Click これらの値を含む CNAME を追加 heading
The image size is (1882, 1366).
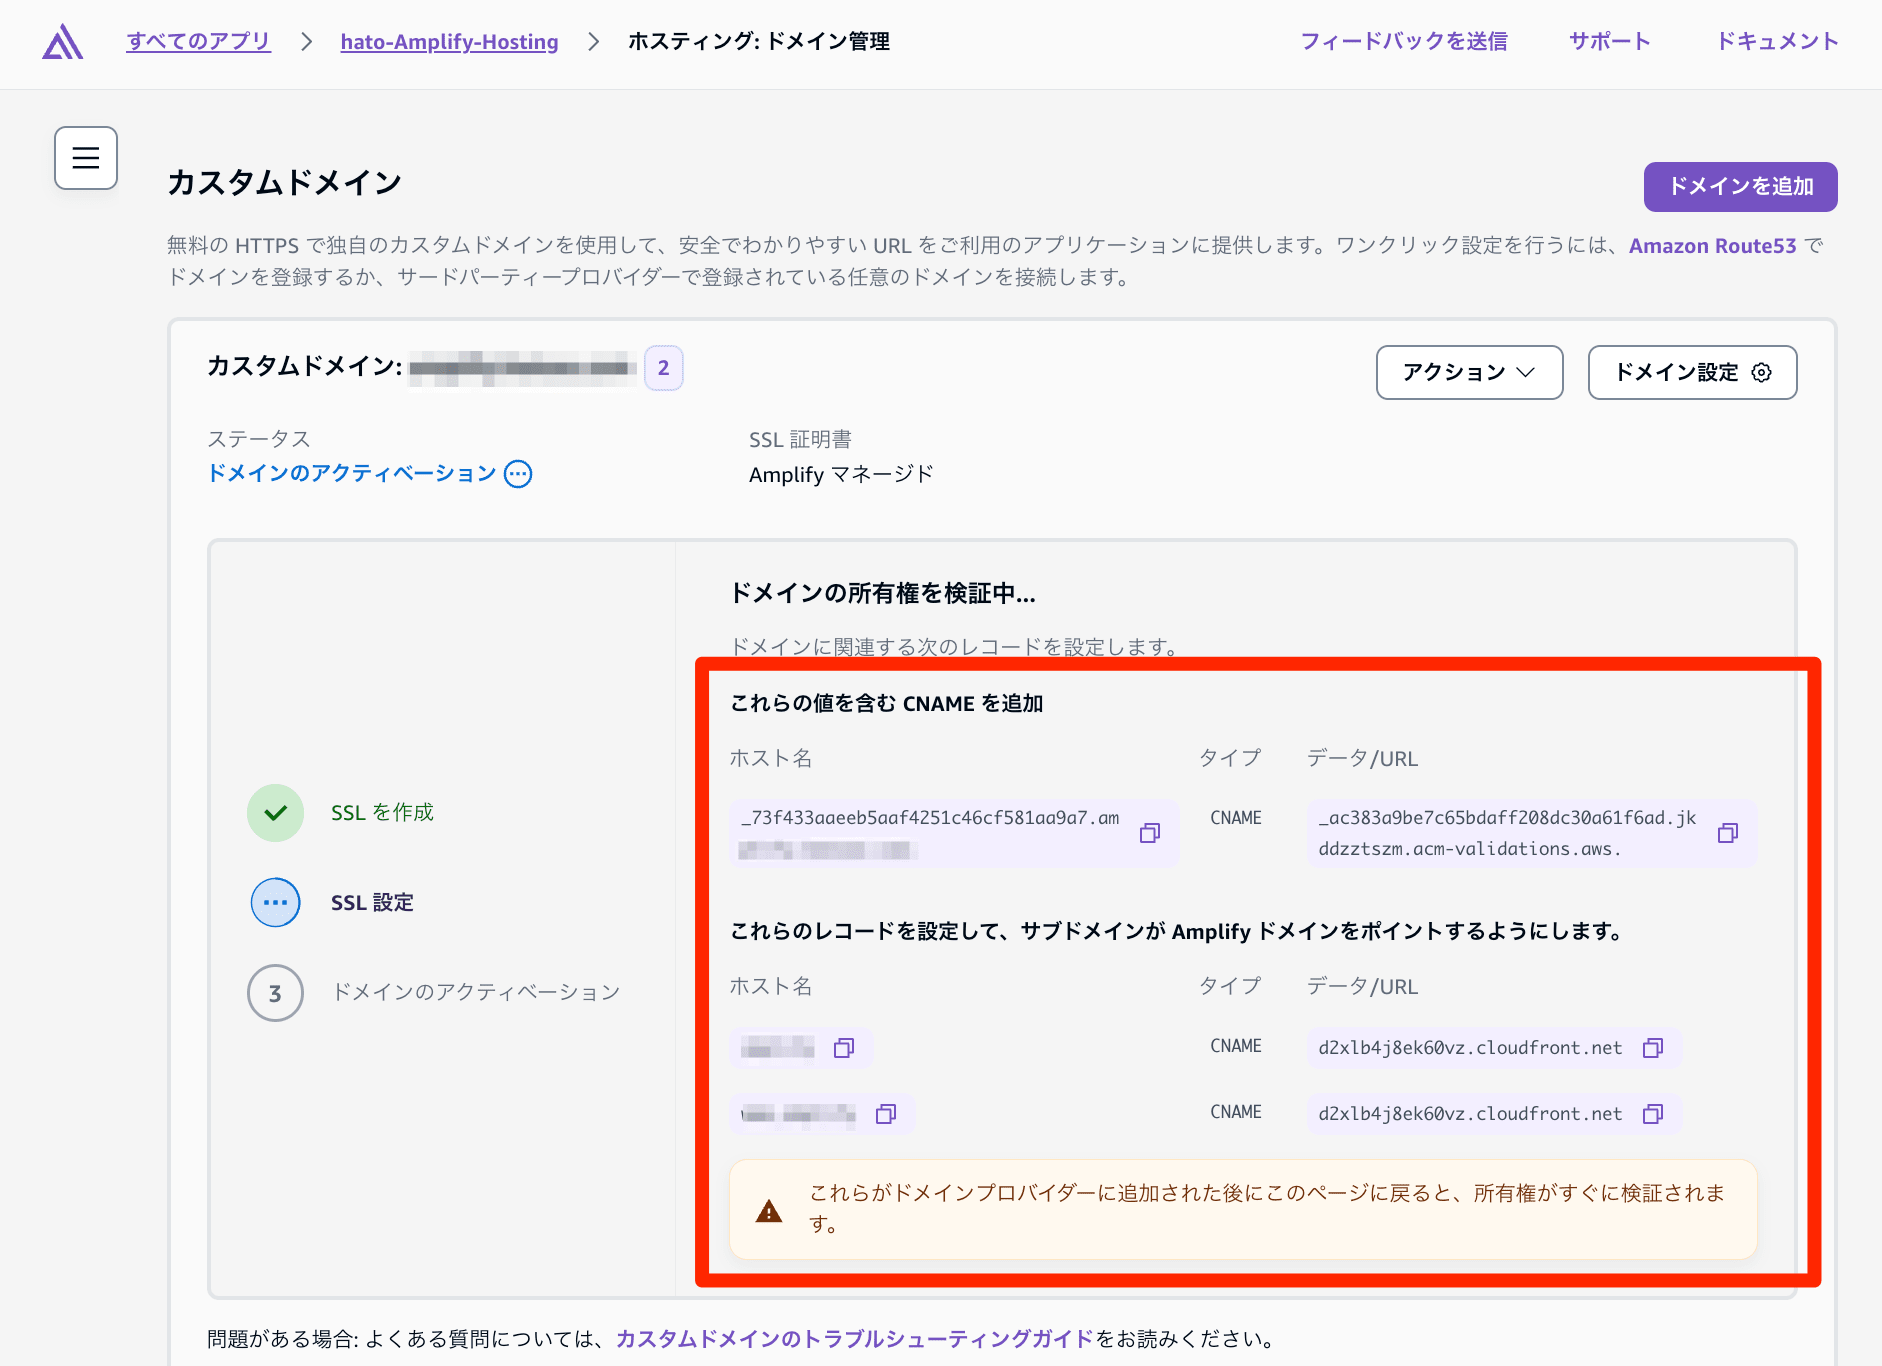point(887,704)
